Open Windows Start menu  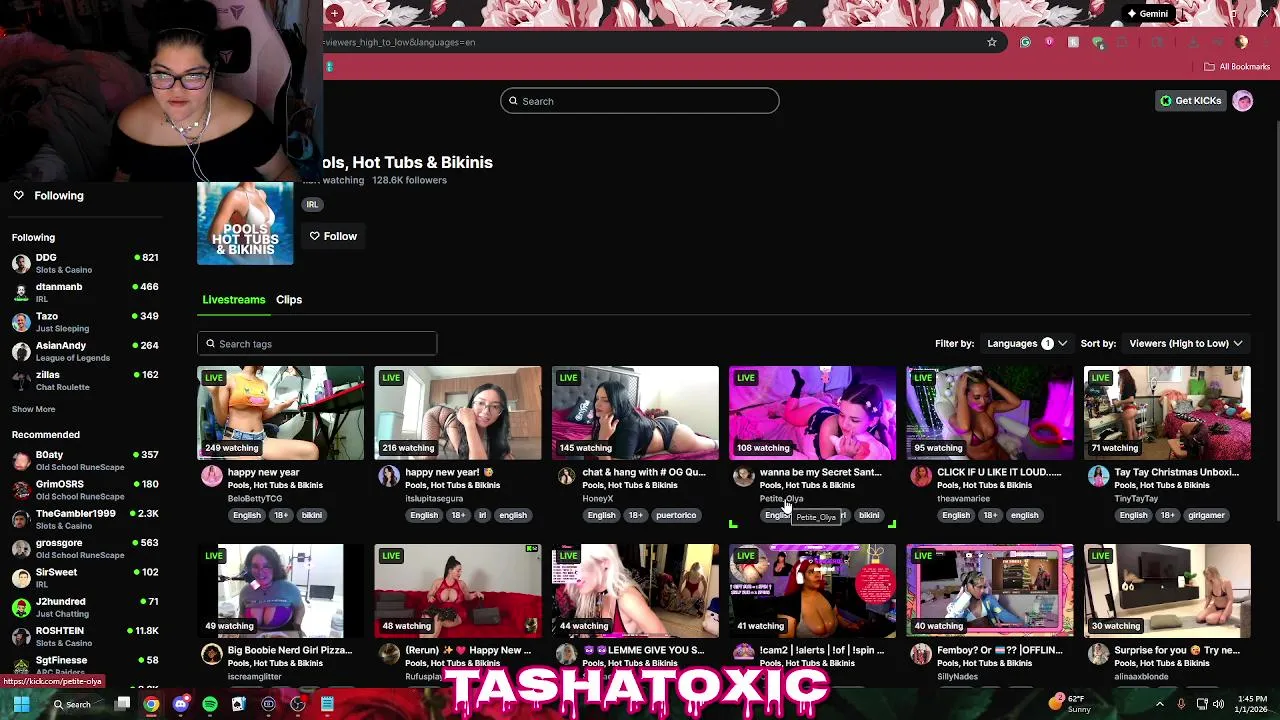(x=20, y=704)
